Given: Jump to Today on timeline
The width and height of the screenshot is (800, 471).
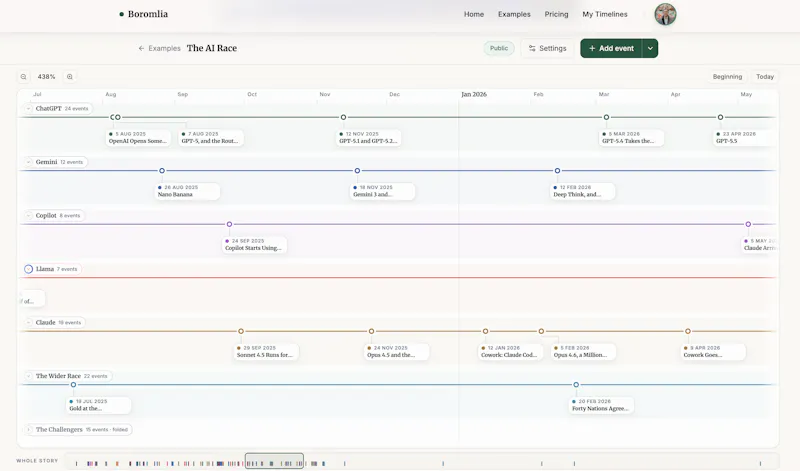Looking at the screenshot, I should point(764,77).
